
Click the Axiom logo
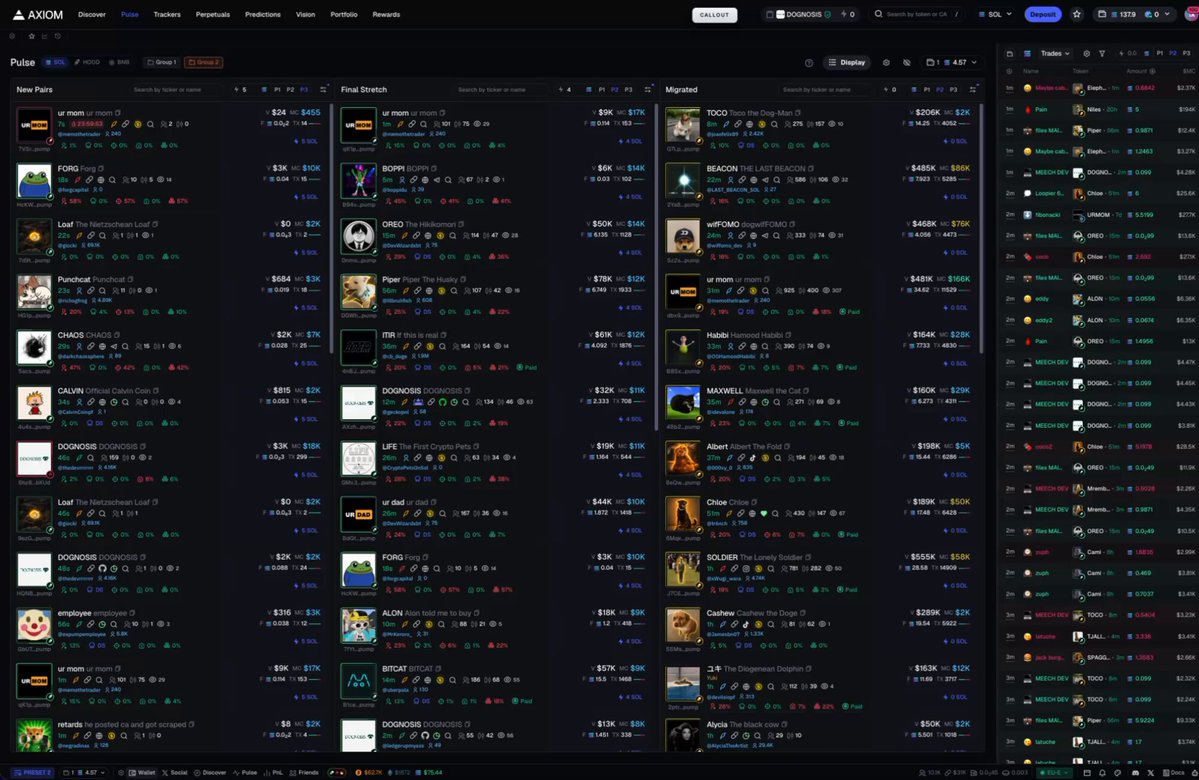click(37, 15)
